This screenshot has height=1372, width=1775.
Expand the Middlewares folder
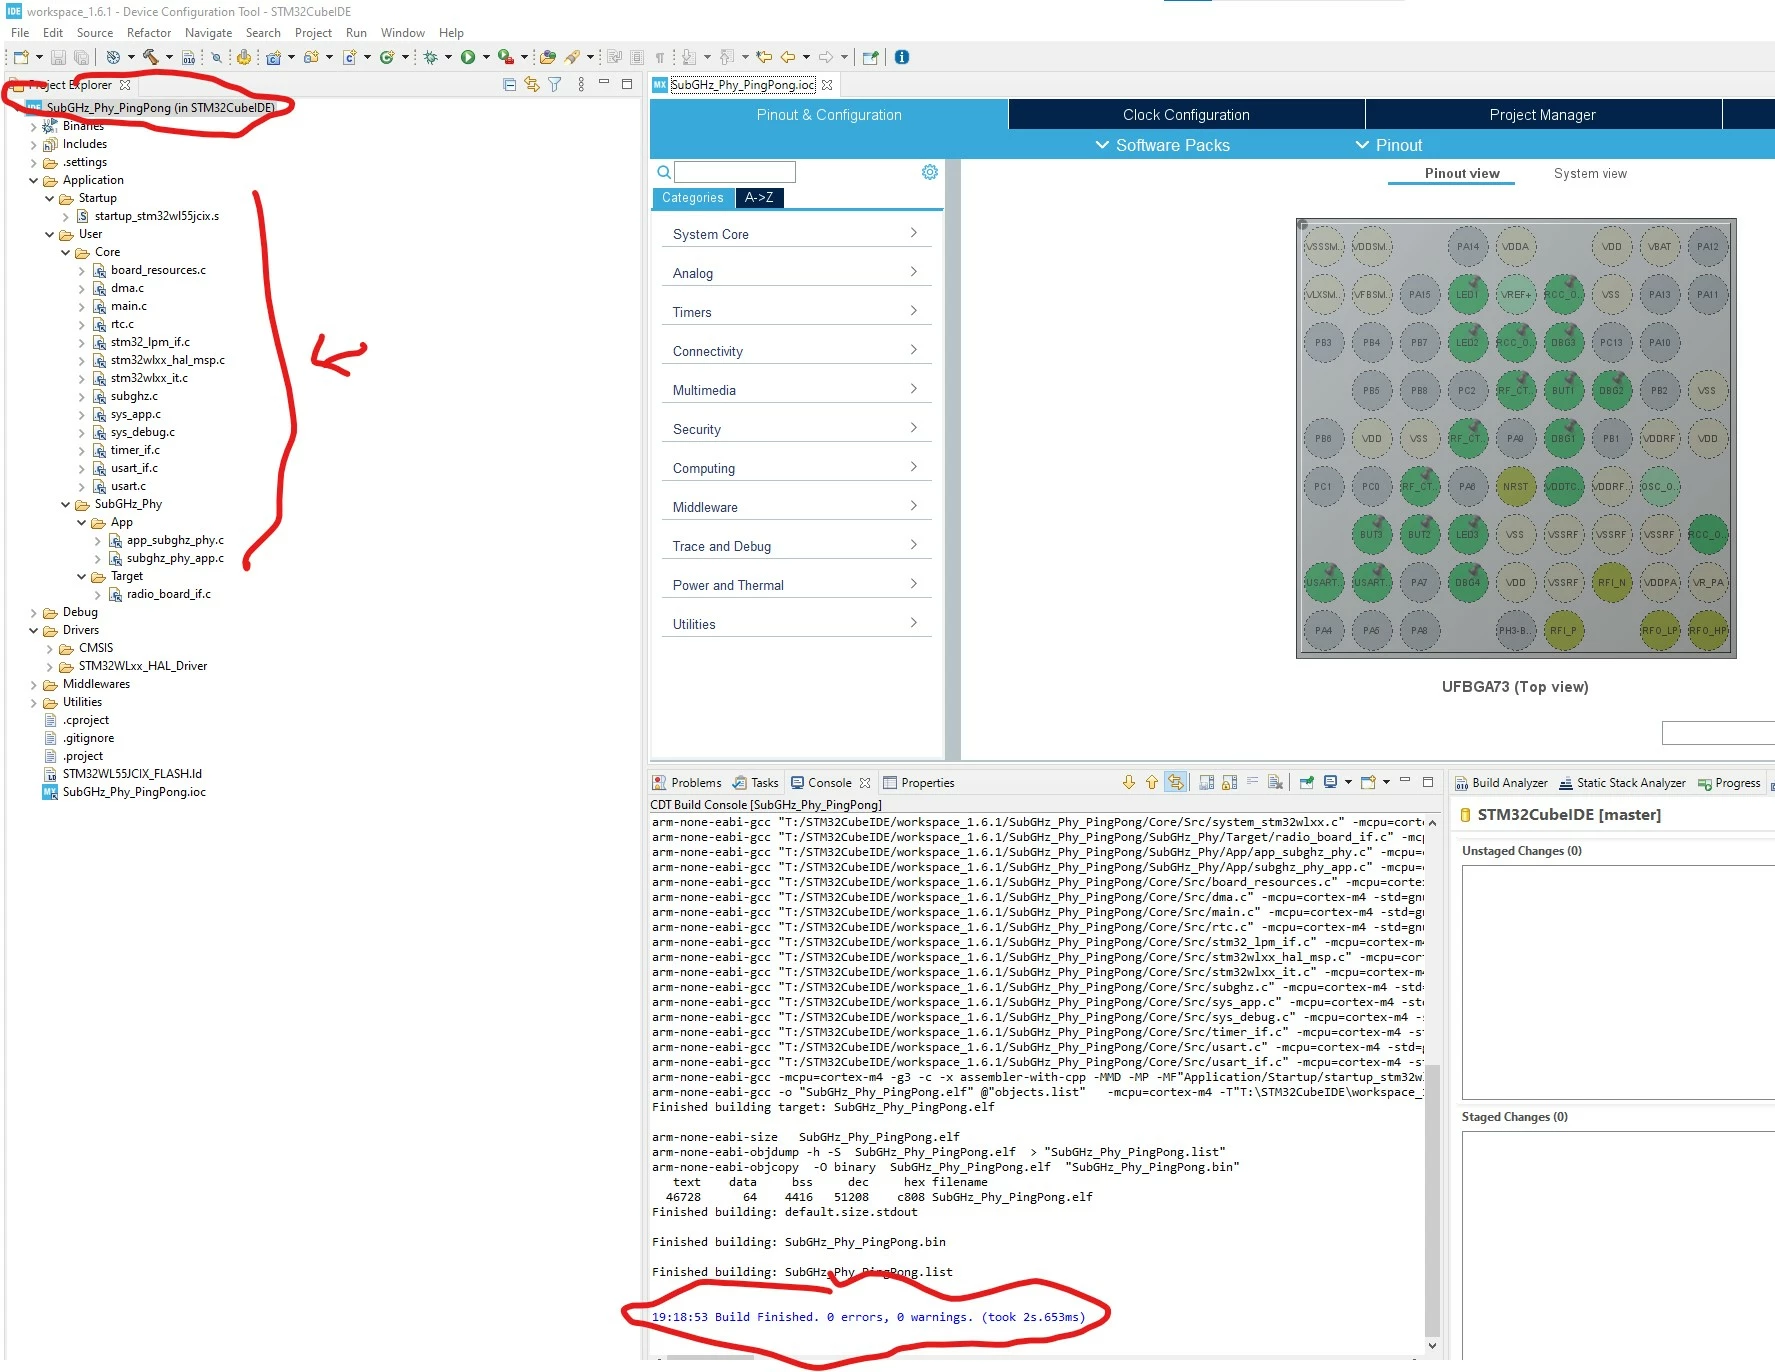(33, 684)
